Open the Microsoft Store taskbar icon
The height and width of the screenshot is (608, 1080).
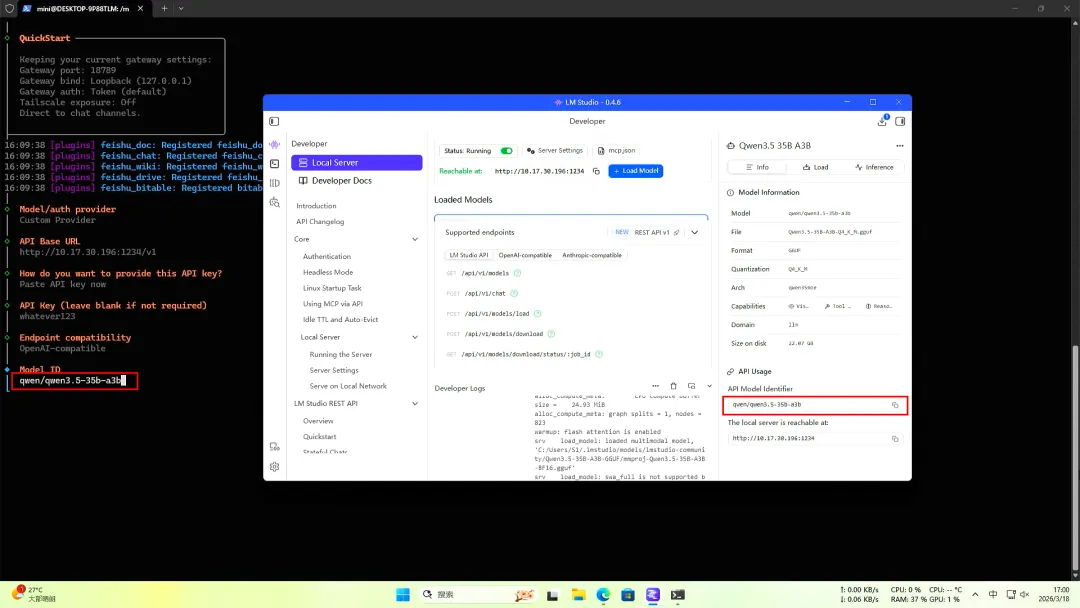tap(628, 594)
